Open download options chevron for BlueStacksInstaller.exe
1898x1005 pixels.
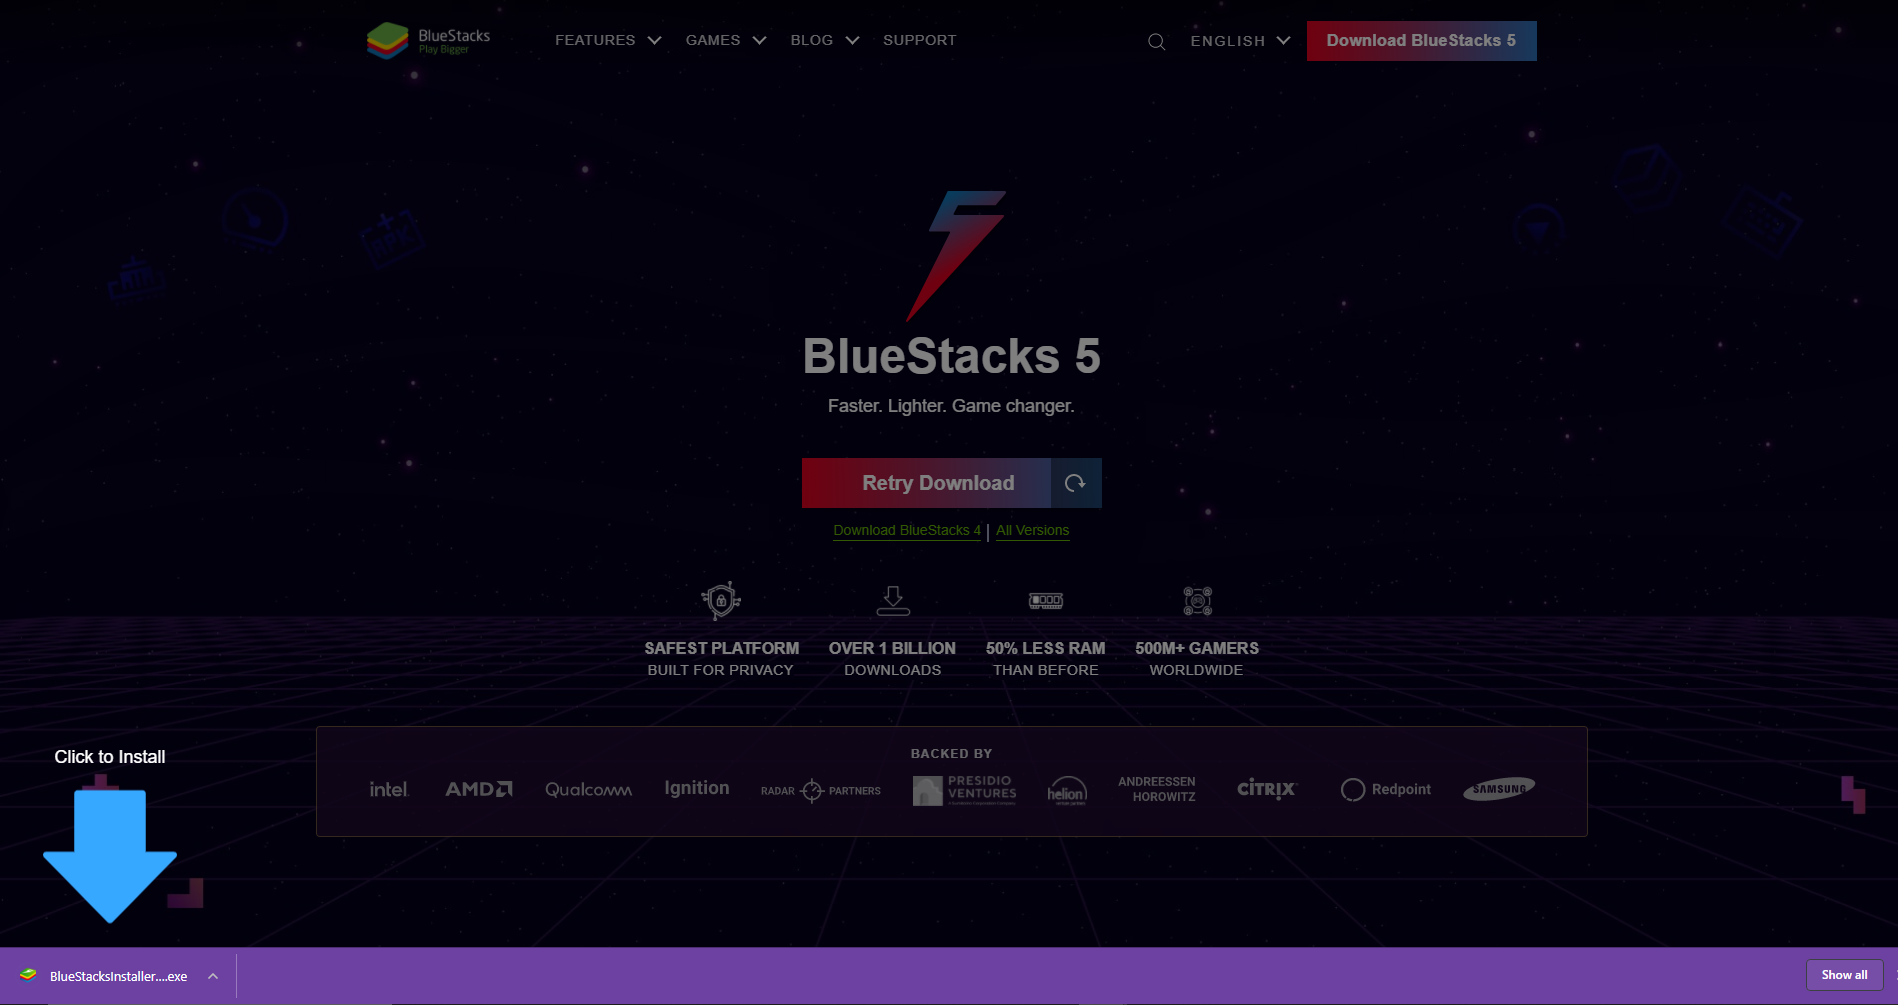[213, 976]
